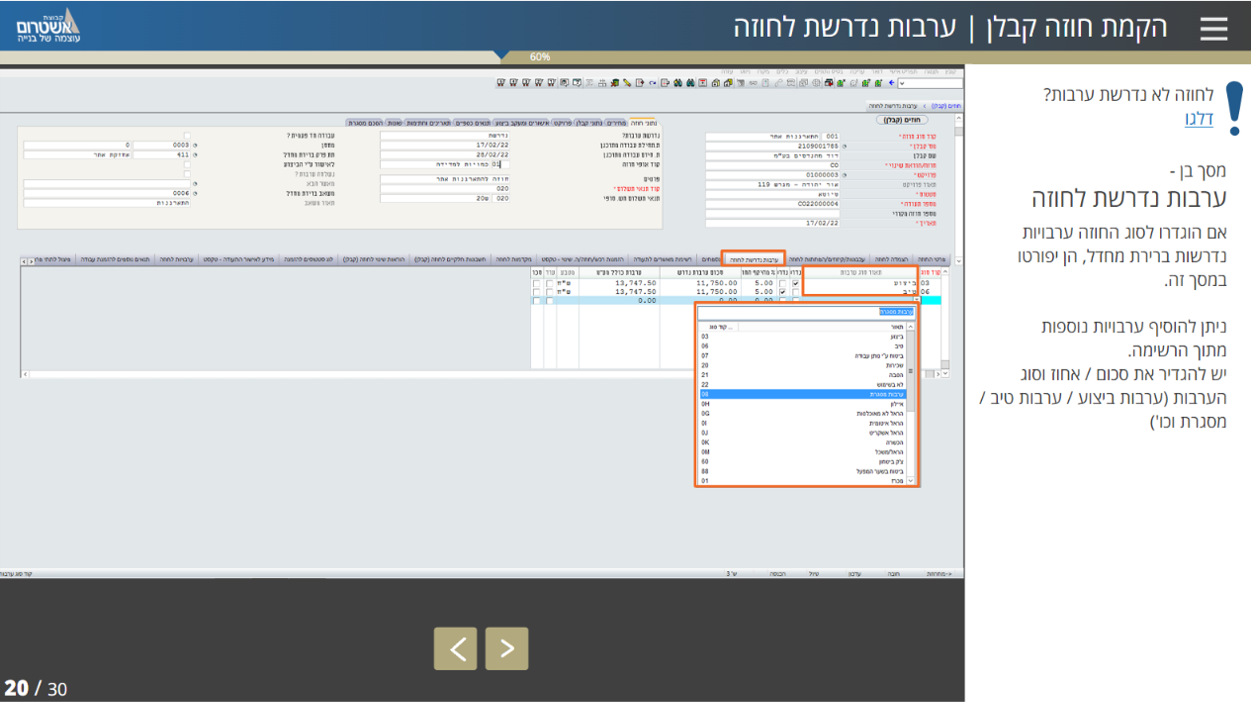1251x702 pixels.
Task: Click the חוזים (קבלן) breadcrumb link
Action: [x=946, y=106]
